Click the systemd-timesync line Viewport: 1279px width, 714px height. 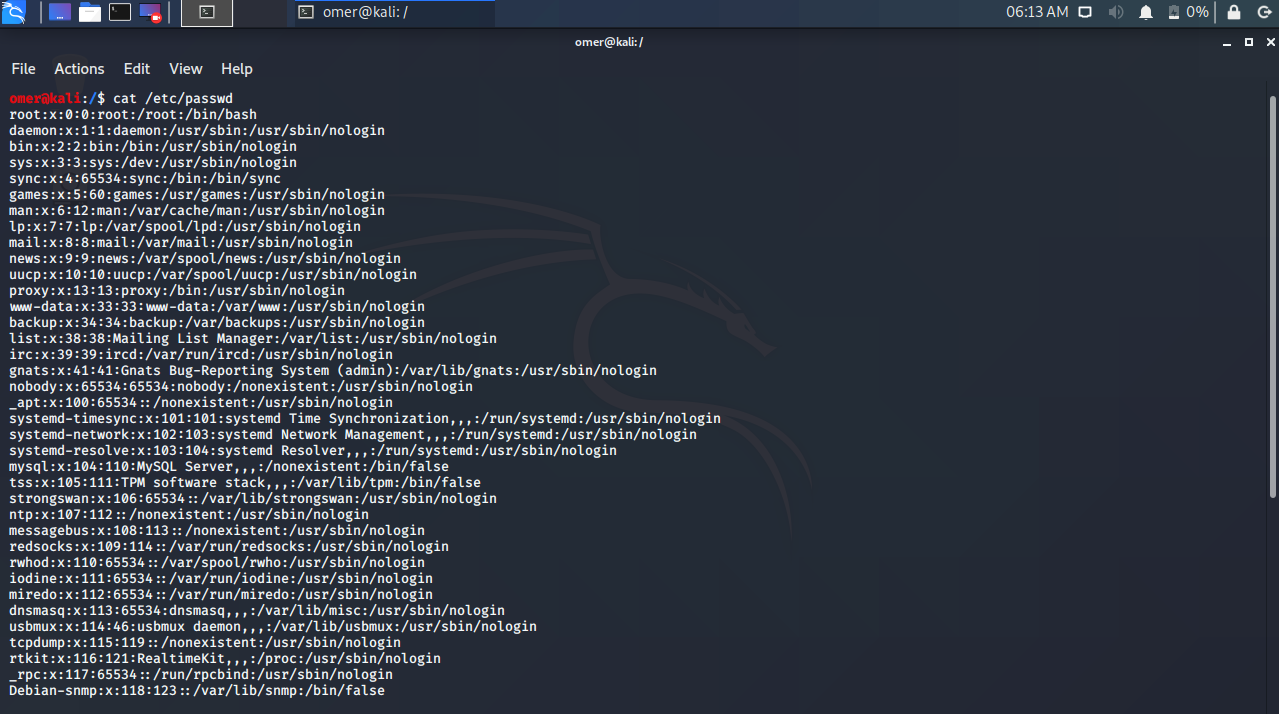tap(365, 418)
